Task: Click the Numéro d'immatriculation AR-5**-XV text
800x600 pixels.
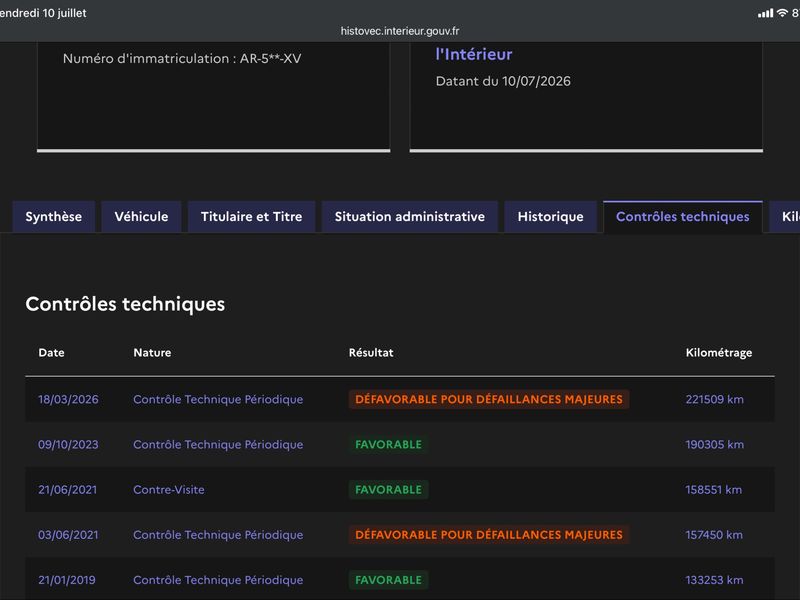Action: (x=182, y=59)
